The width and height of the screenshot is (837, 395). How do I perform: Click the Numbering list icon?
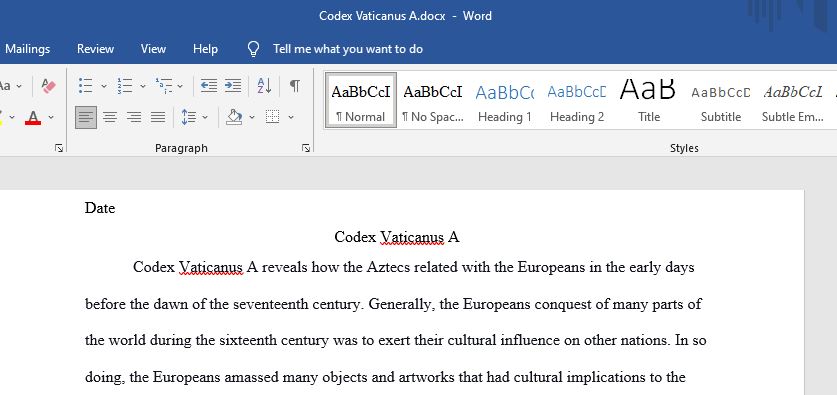pos(125,85)
